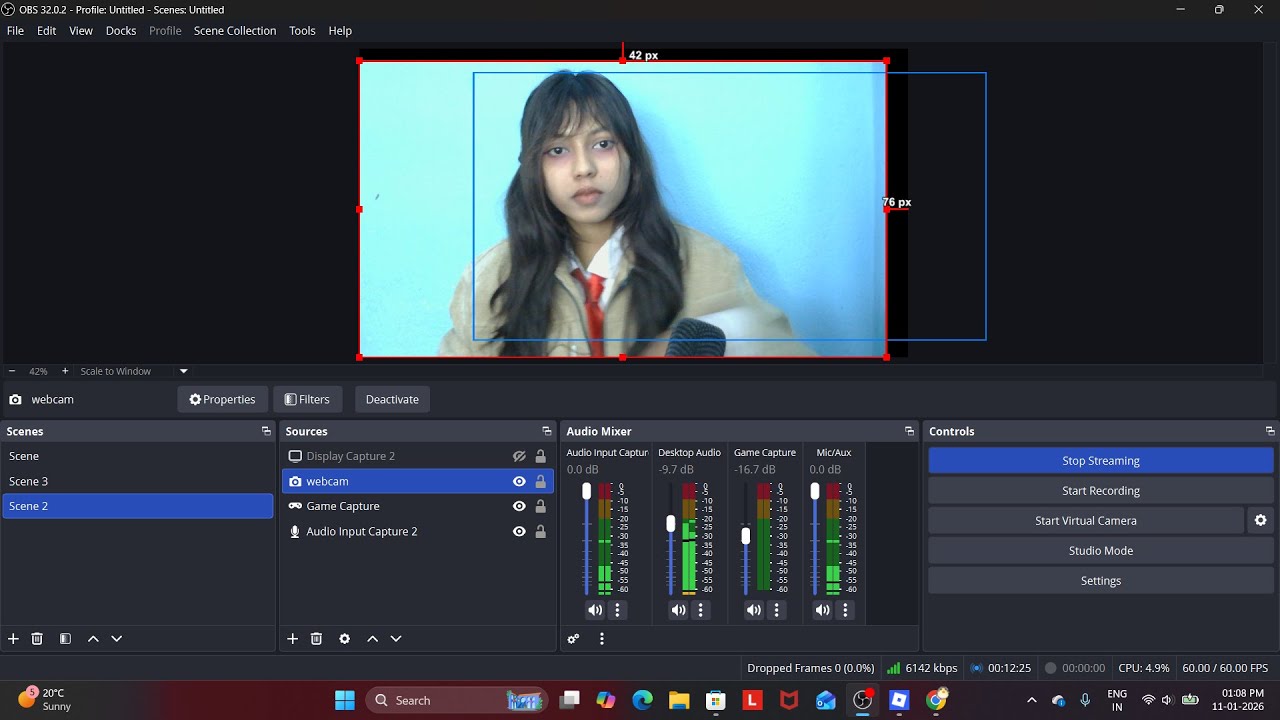1280x720 pixels.
Task: Open webcam Filters button
Action: 307,399
